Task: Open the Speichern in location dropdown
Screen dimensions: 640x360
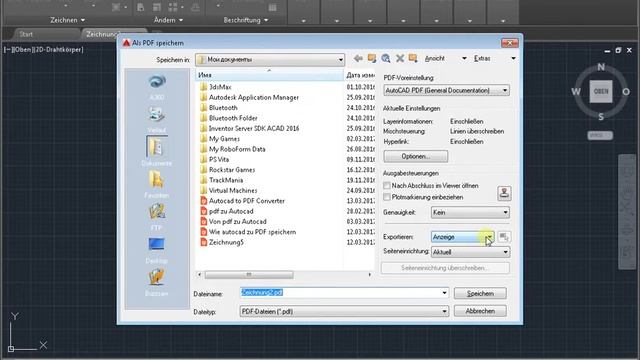Action: tap(270, 60)
